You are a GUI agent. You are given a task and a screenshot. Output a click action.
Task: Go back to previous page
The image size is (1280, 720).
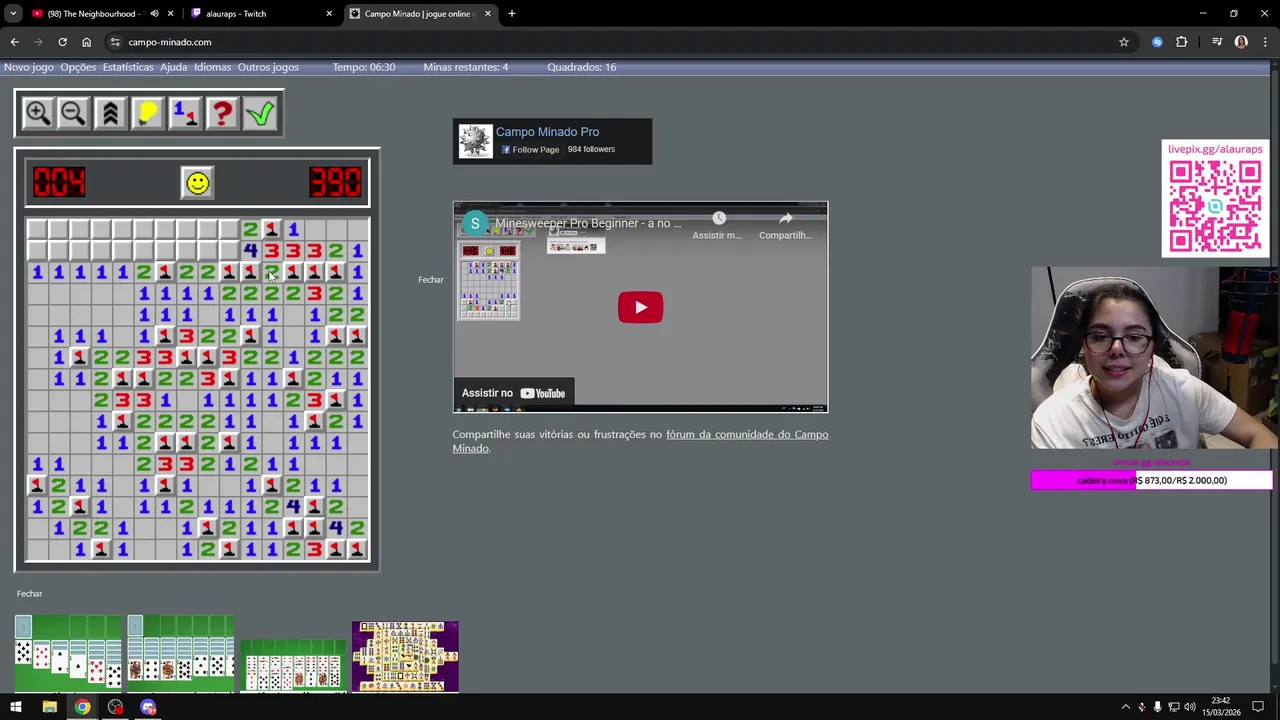pos(14,42)
